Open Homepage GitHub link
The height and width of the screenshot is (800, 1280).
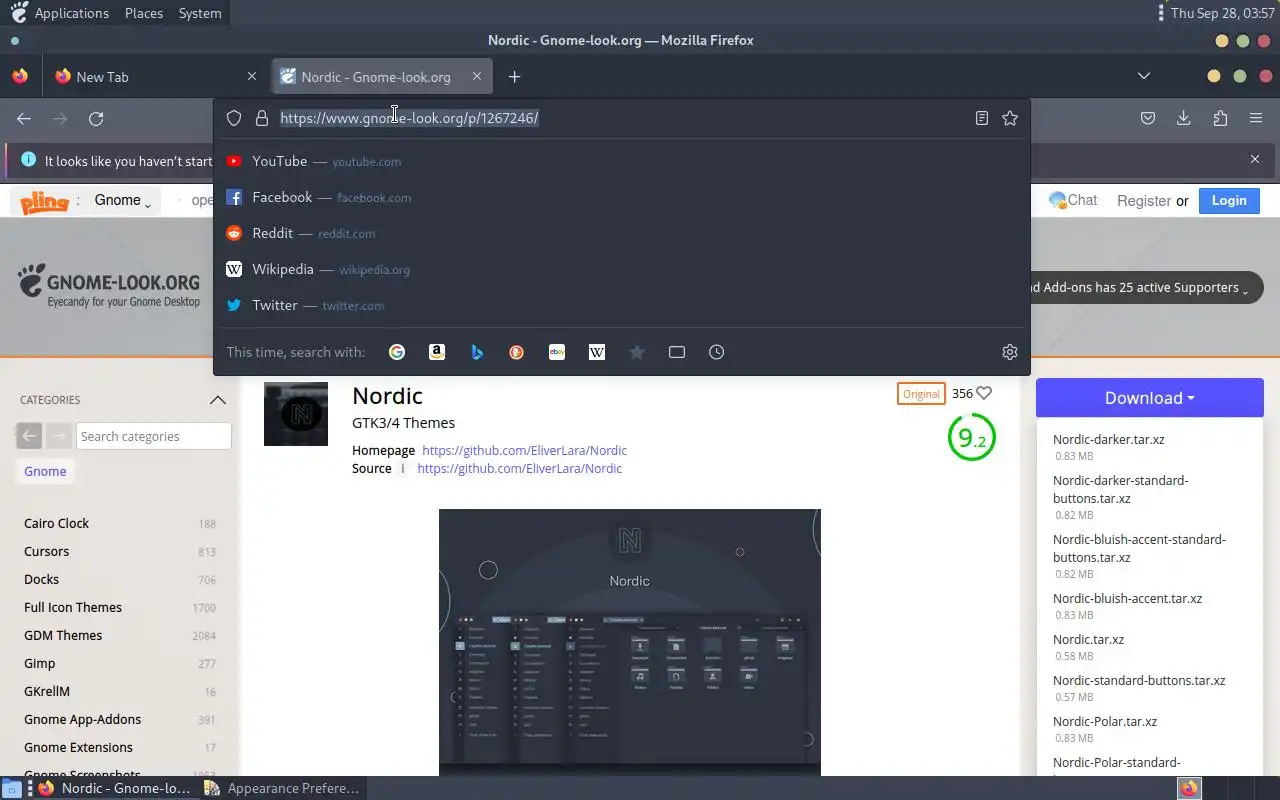(x=524, y=450)
